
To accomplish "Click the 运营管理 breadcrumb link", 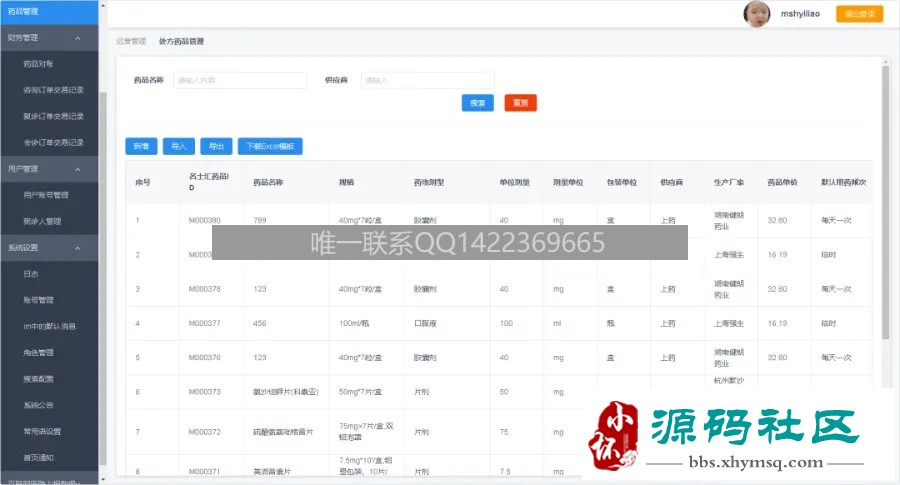I will click(131, 41).
